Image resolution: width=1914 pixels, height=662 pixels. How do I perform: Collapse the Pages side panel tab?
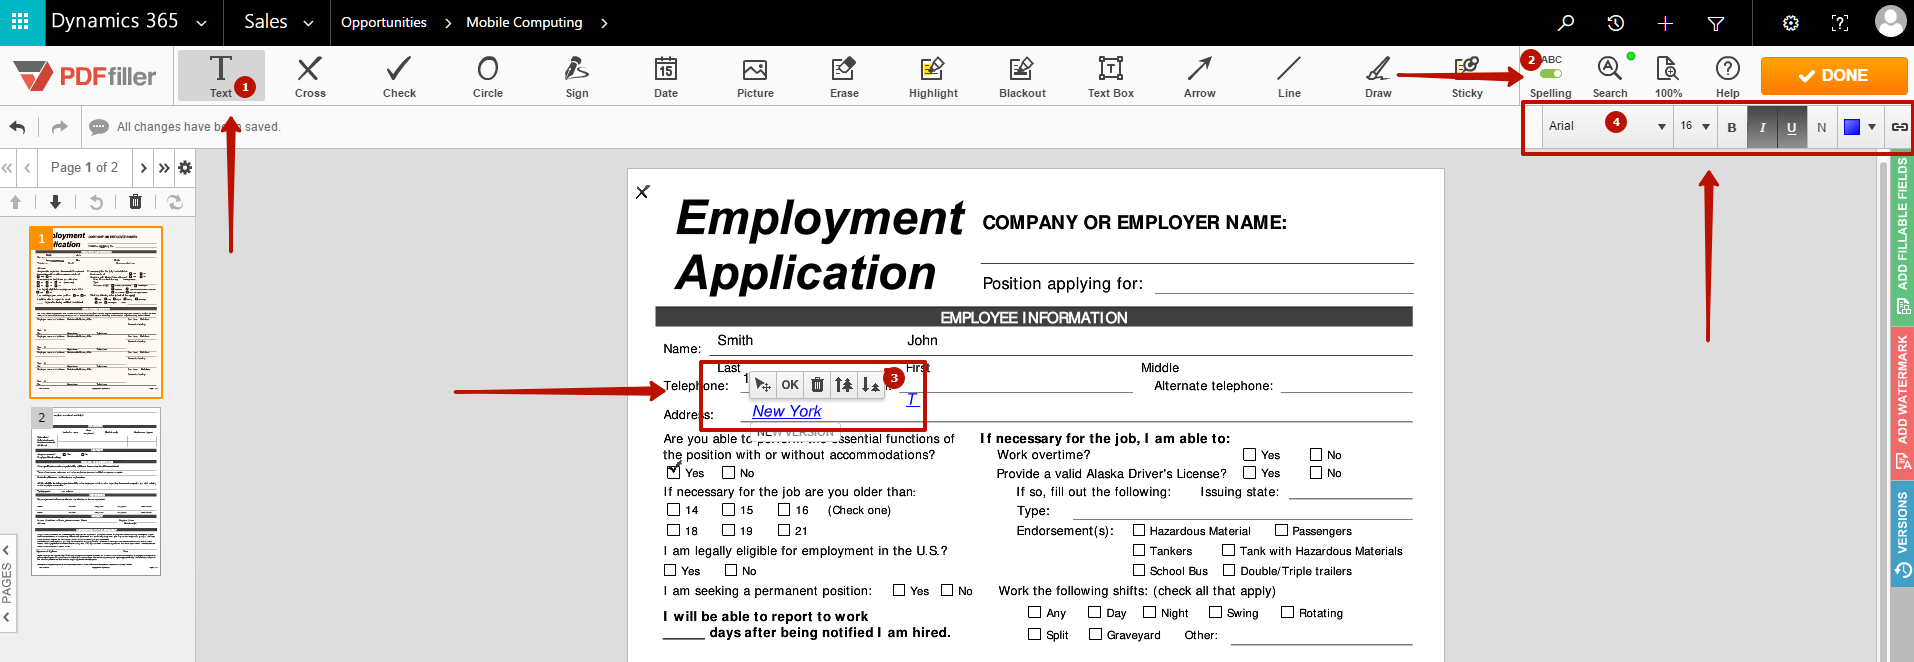(x=7, y=583)
